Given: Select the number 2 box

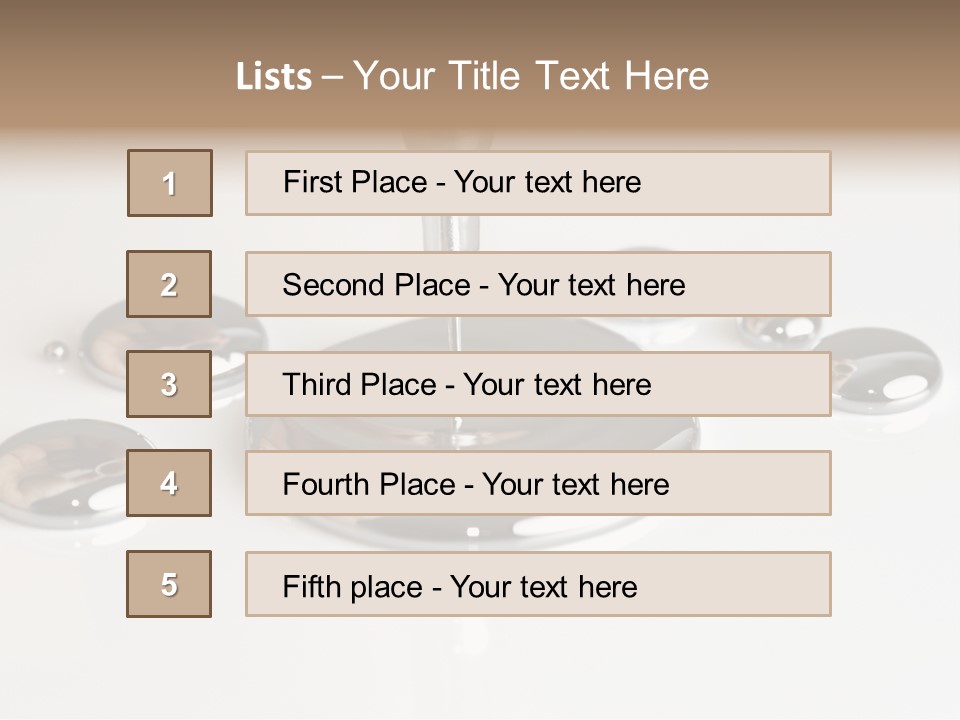Looking at the screenshot, I should click(x=169, y=284).
